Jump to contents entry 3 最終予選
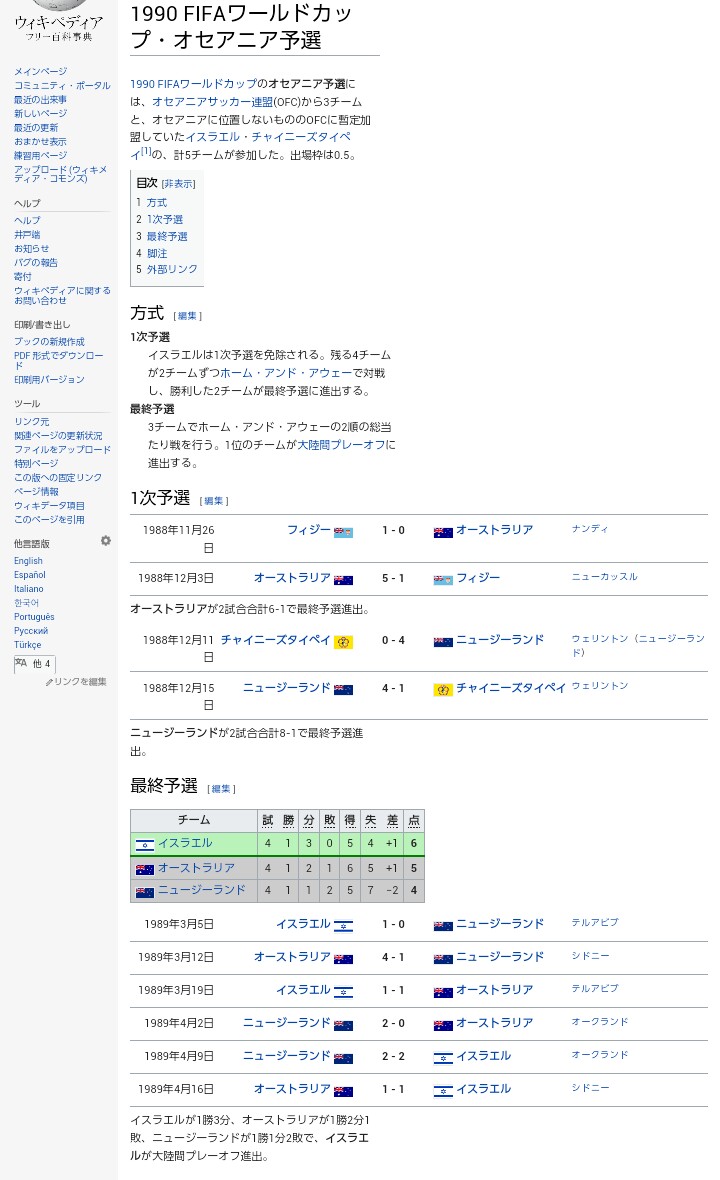This screenshot has width=720, height=1180. click(162, 236)
